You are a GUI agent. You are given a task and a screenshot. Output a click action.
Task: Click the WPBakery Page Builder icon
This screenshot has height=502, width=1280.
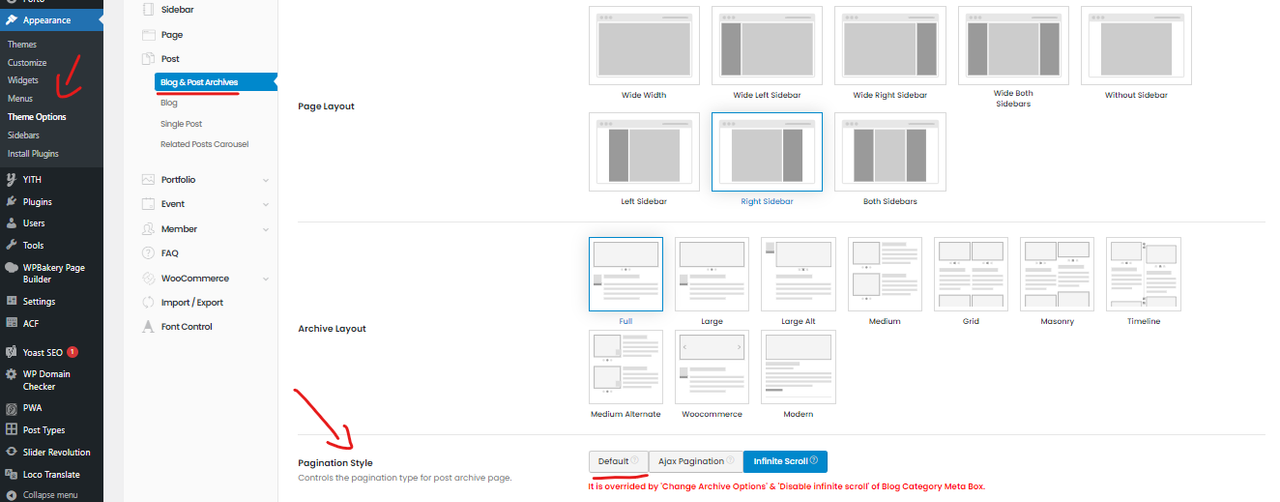pyautogui.click(x=12, y=268)
